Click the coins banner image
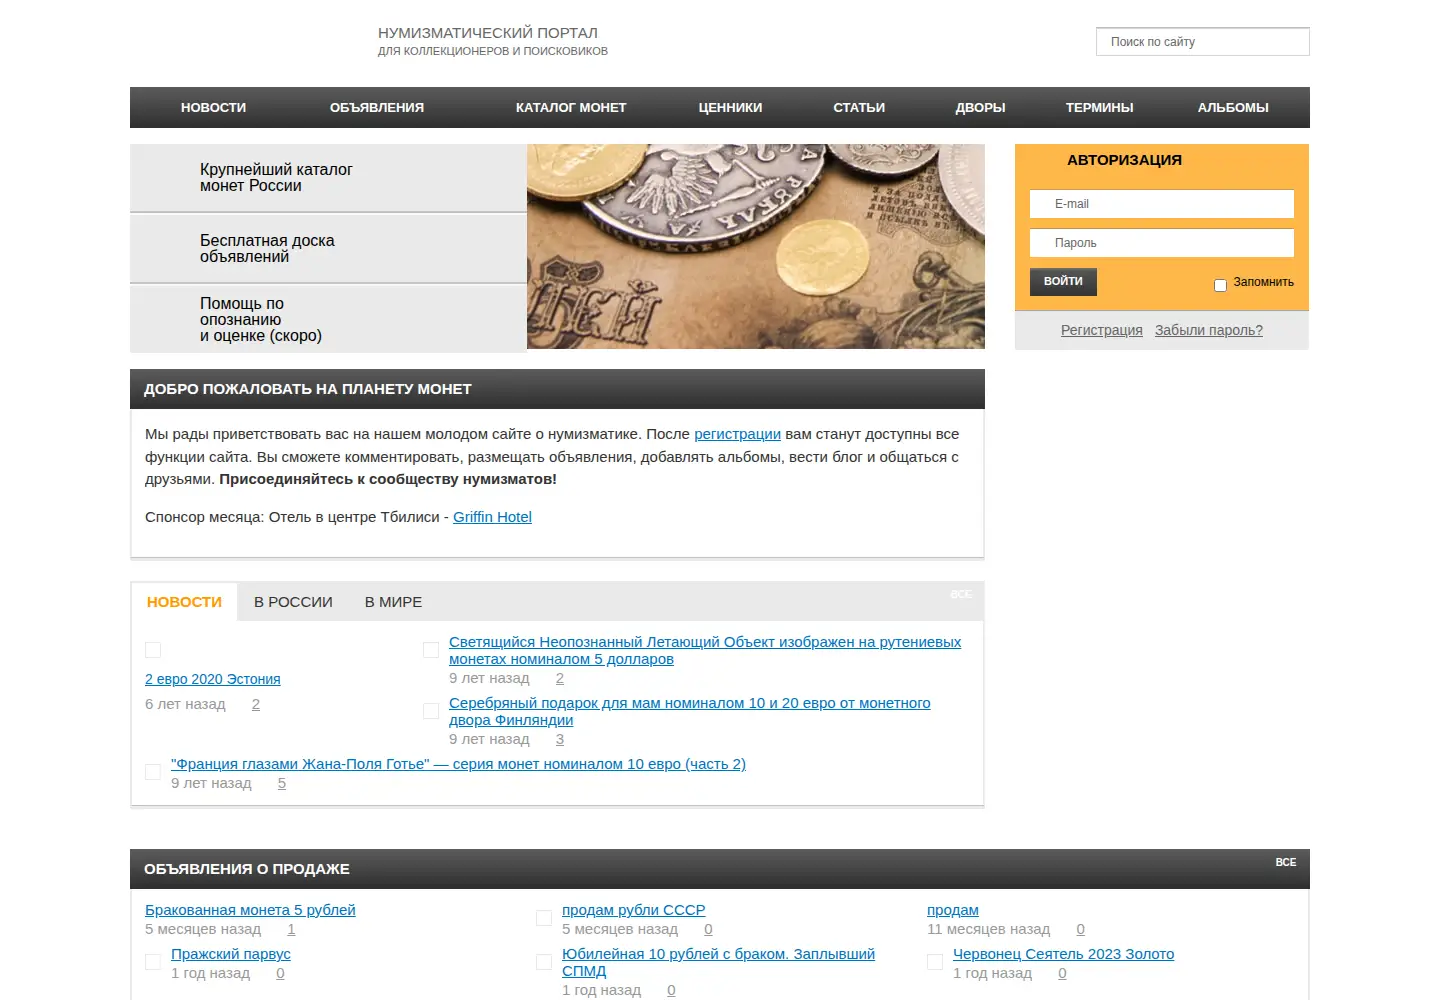 coord(756,246)
